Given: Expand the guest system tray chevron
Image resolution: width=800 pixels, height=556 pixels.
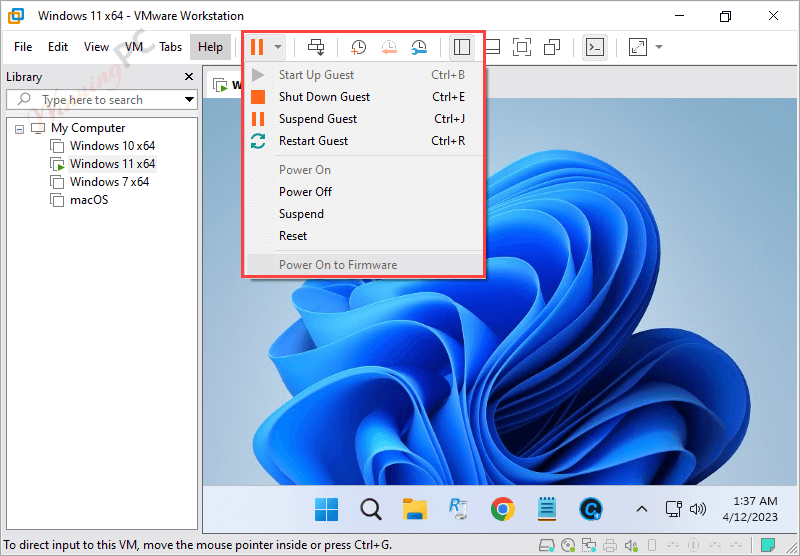Looking at the screenshot, I should (642, 509).
